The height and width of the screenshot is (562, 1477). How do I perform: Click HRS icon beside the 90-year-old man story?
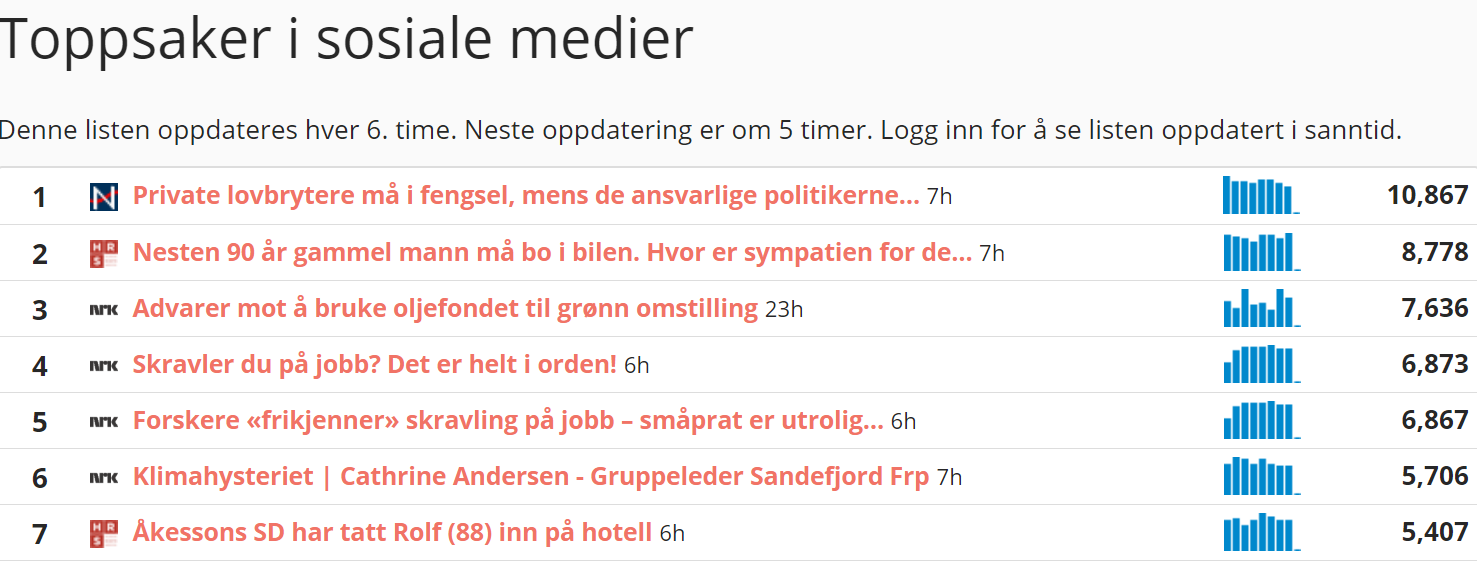tap(103, 253)
